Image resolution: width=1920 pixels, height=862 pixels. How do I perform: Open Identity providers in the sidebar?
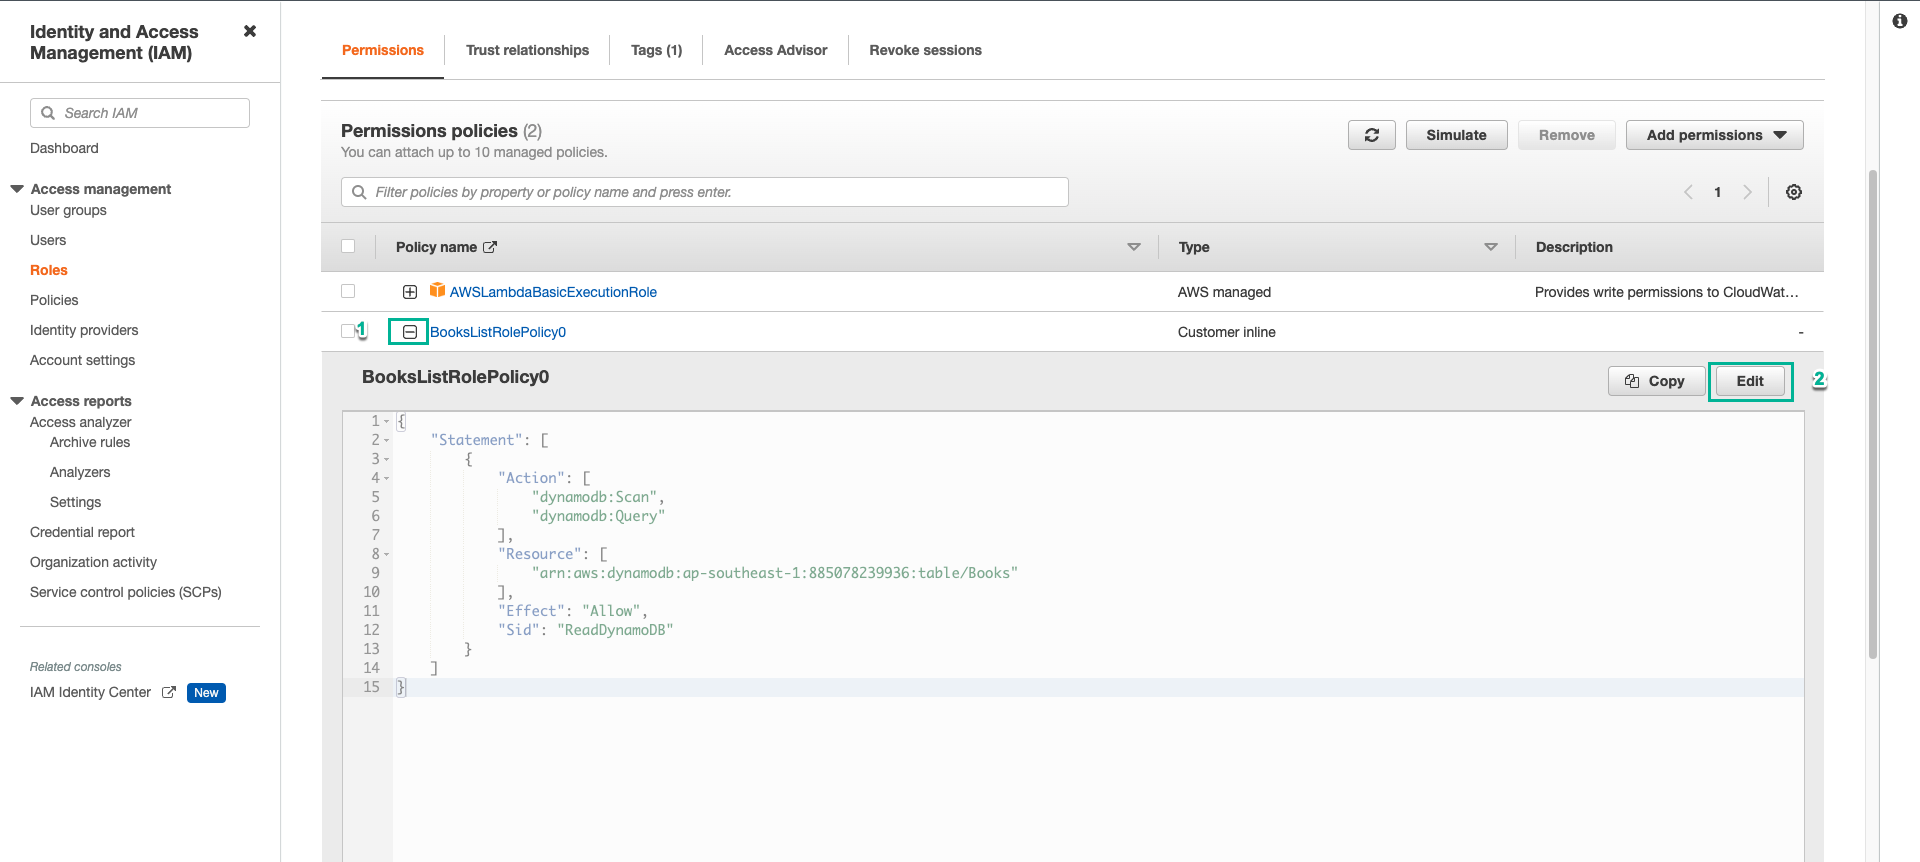[84, 330]
